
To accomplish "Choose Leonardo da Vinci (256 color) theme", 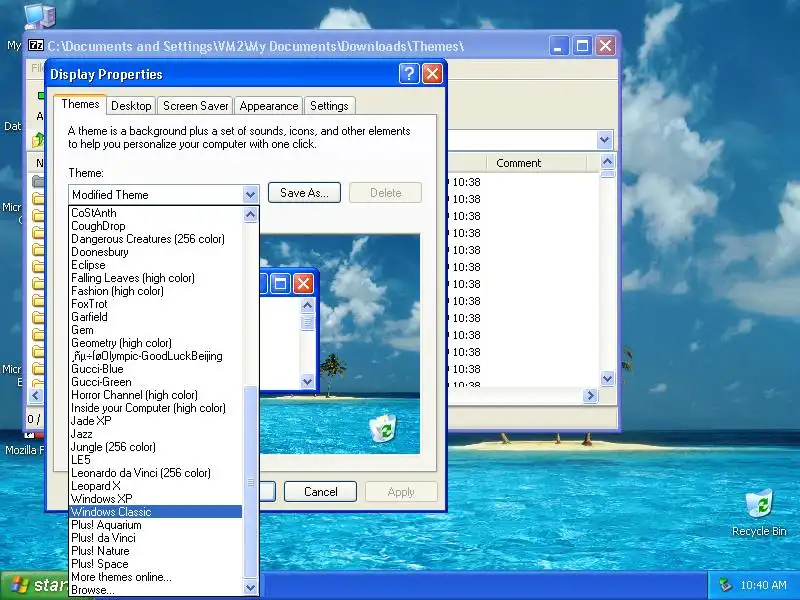I will [x=156, y=473].
